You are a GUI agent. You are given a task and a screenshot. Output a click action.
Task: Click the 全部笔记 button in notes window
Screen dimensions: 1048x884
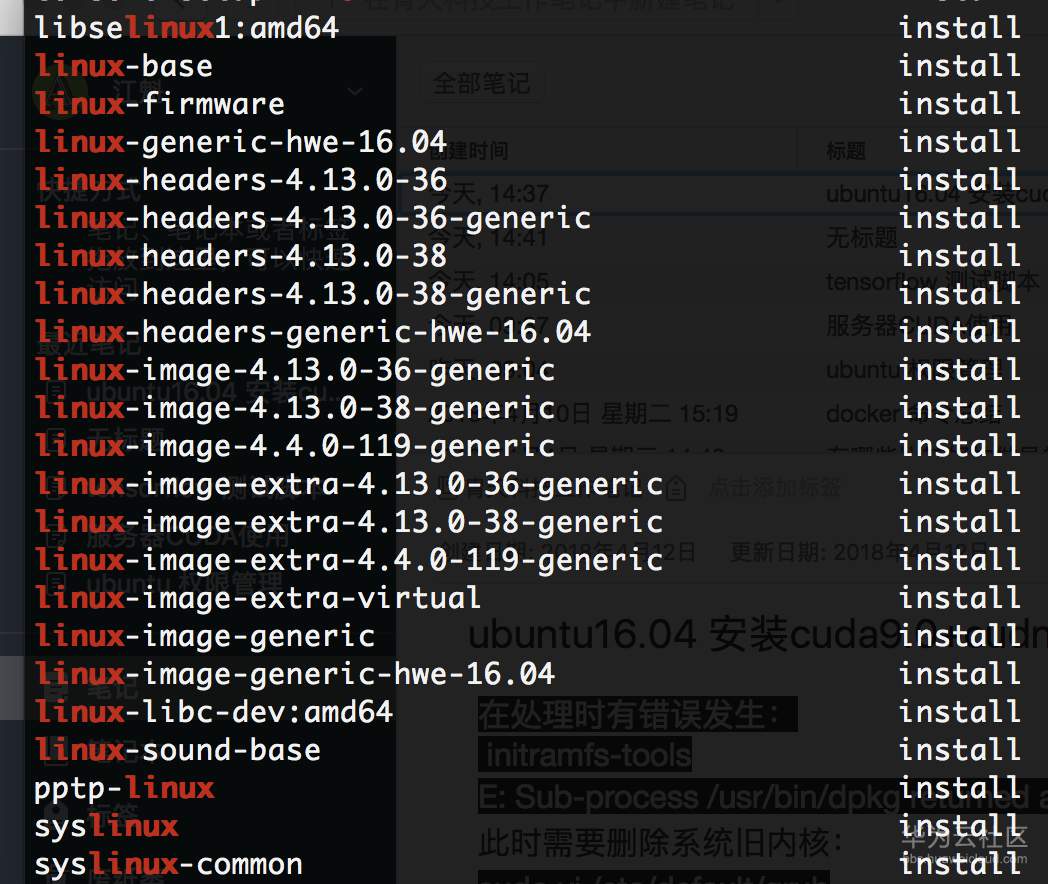pyautogui.click(x=482, y=84)
